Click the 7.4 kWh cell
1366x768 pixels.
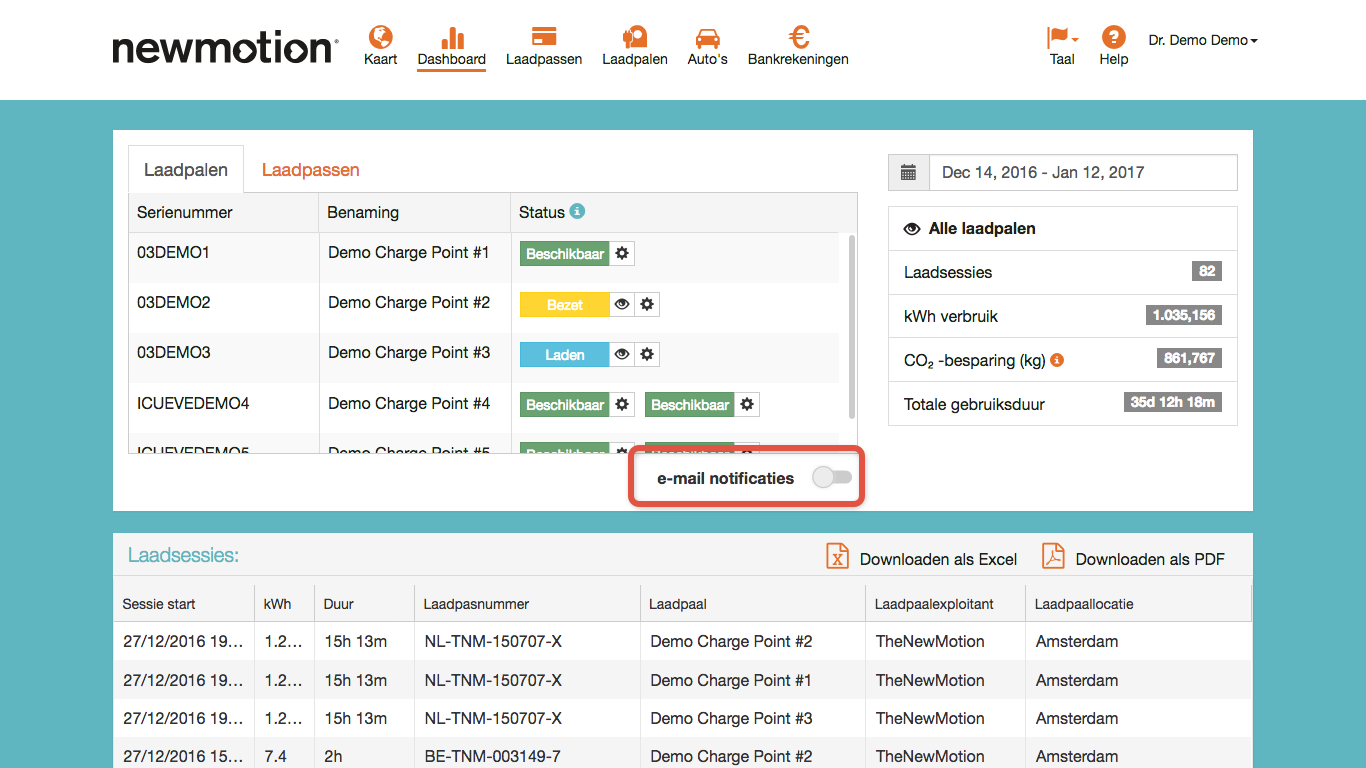275,757
